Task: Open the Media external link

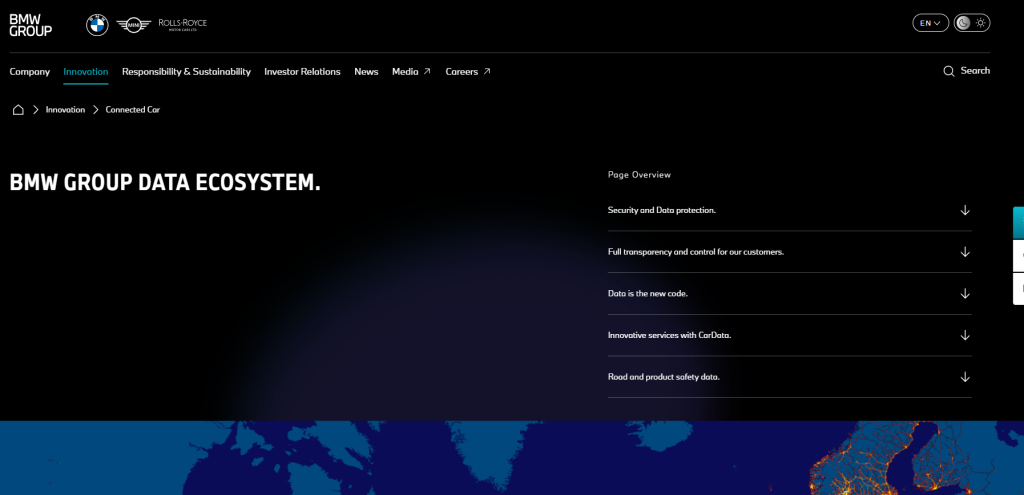Action: click(x=411, y=72)
